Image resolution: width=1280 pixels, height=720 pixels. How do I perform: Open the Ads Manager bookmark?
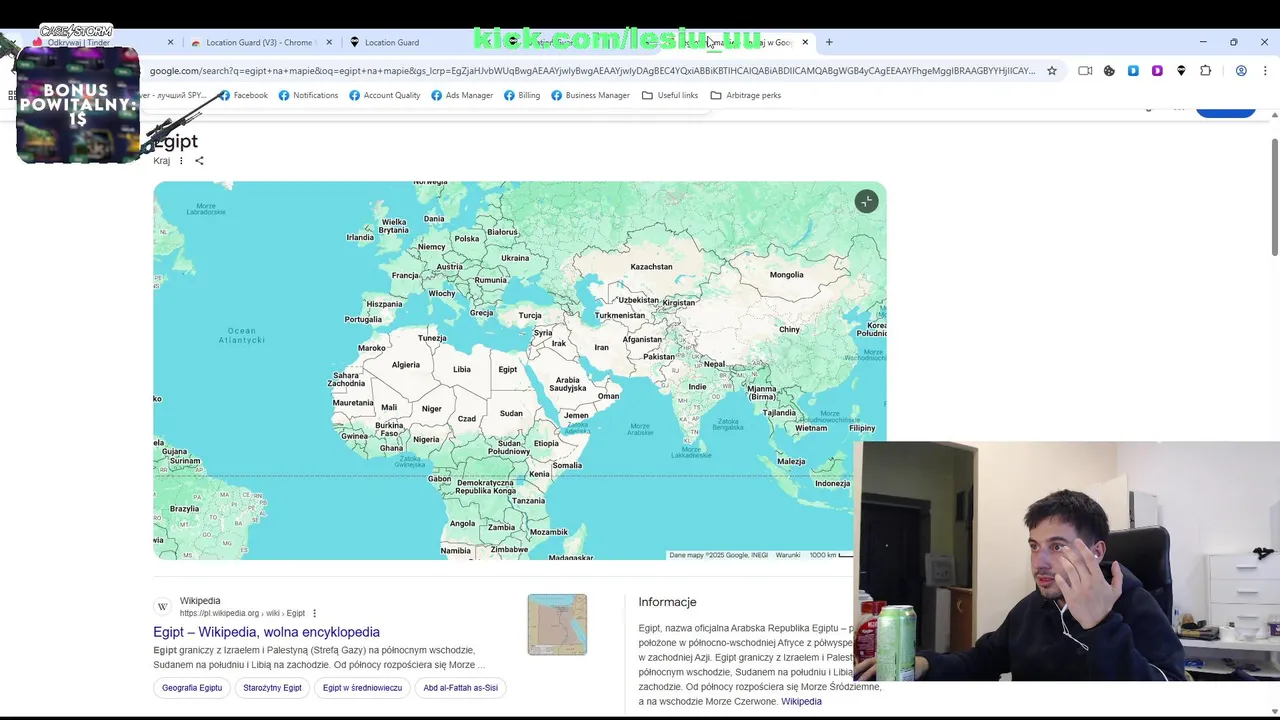462,95
